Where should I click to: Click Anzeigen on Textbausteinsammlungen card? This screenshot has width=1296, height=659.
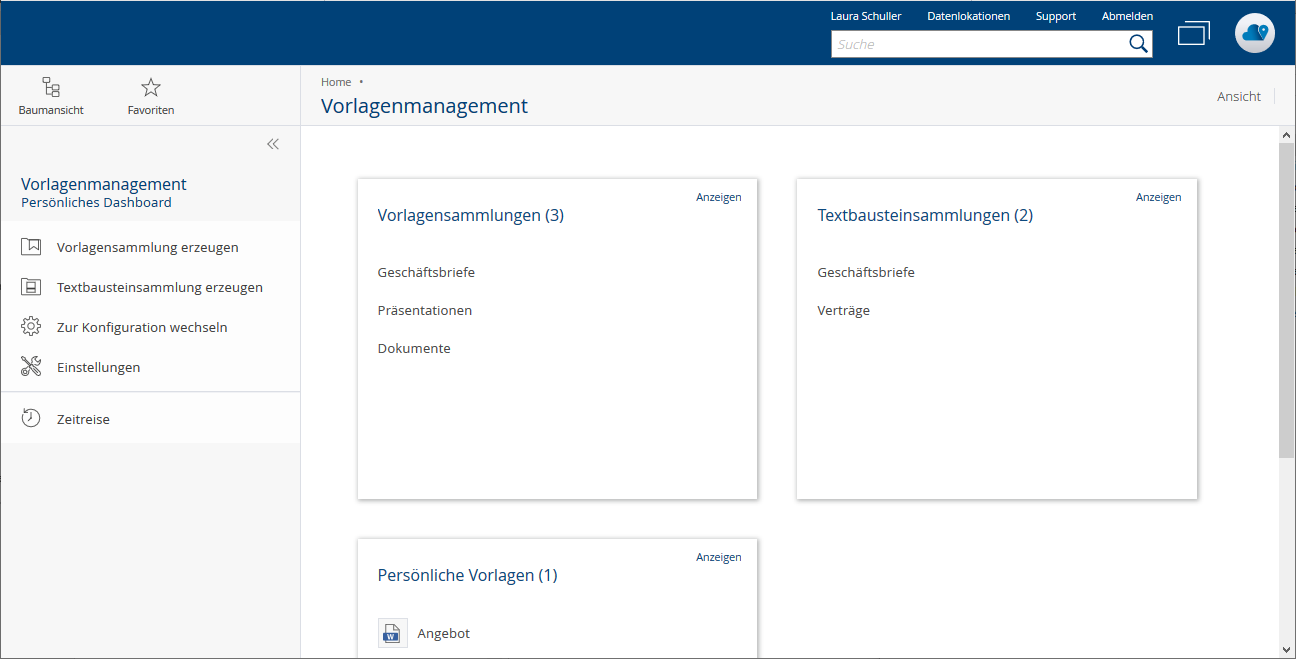1159,197
